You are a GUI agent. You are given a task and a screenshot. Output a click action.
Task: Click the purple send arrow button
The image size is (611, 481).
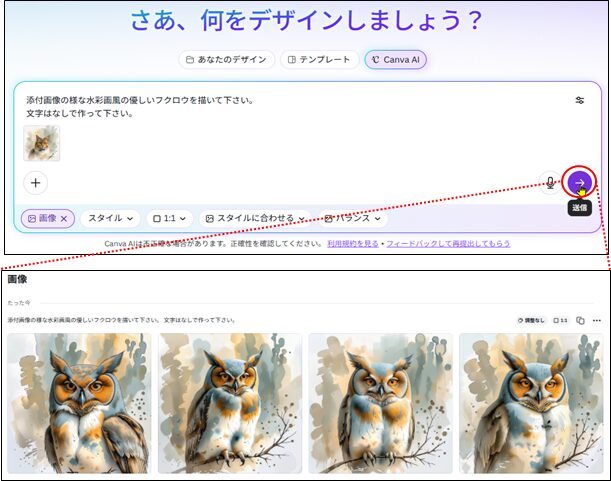coord(579,182)
